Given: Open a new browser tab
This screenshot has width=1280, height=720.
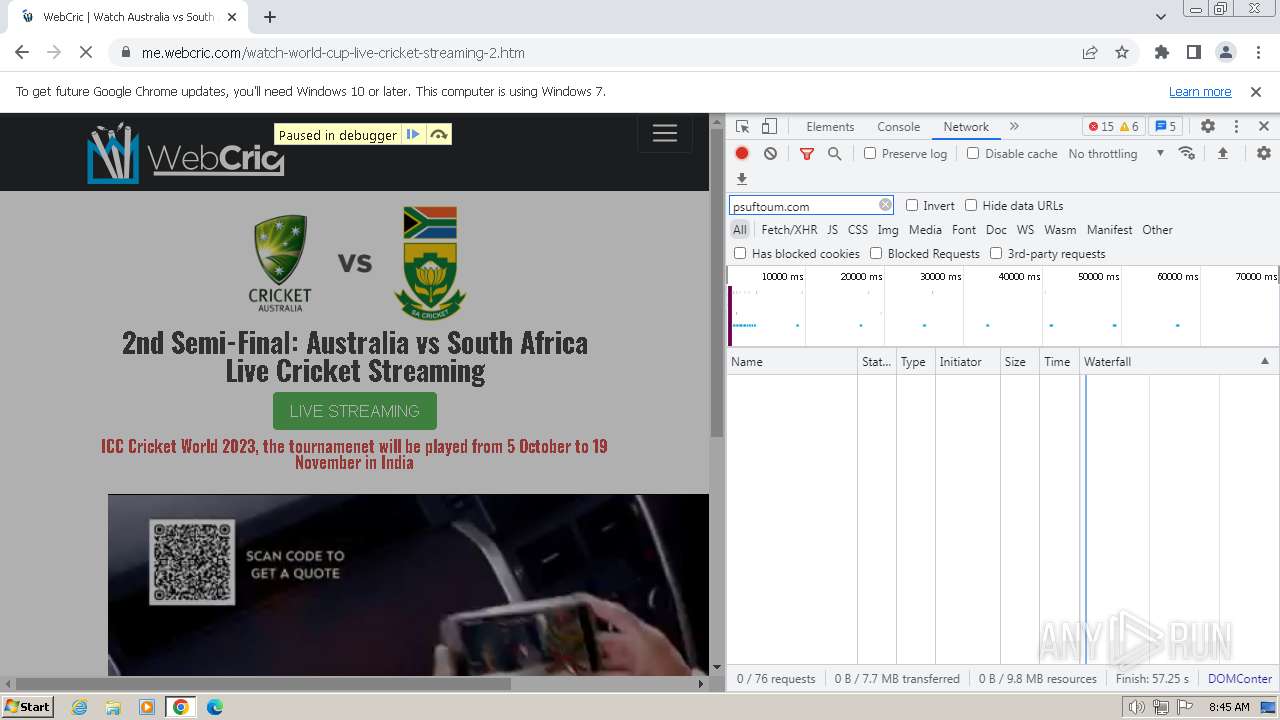Looking at the screenshot, I should pos(270,17).
